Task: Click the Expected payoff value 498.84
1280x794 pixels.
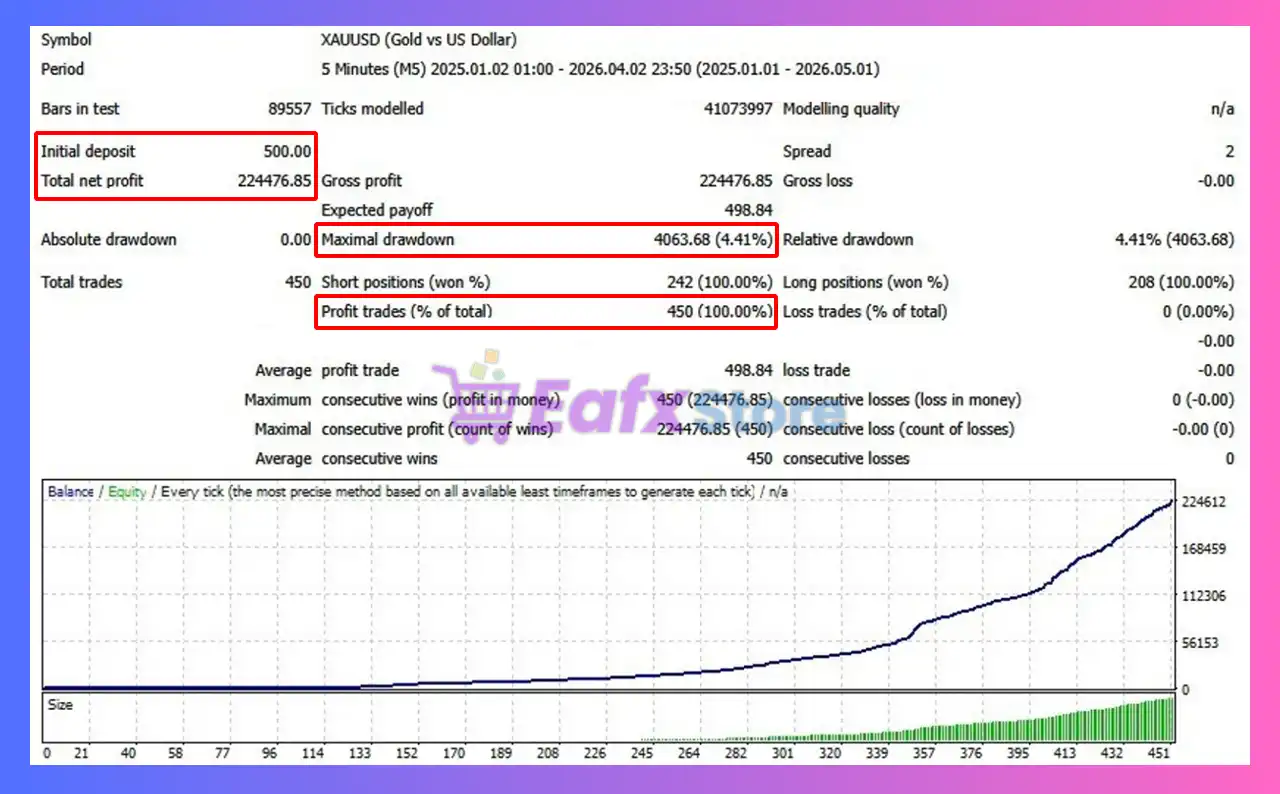Action: [x=748, y=211]
